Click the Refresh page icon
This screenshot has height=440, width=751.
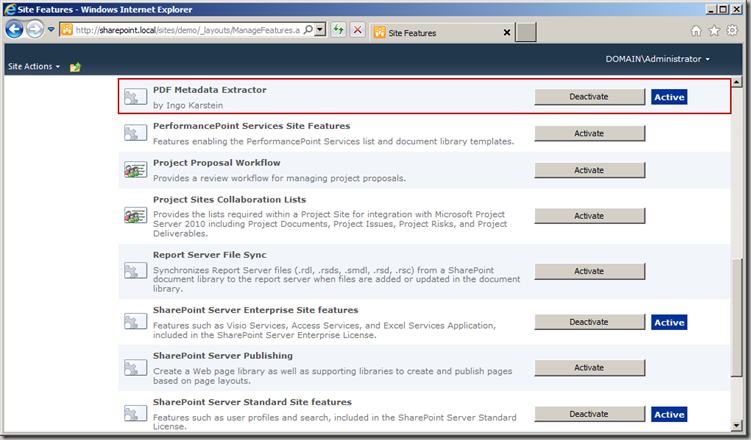point(339,30)
